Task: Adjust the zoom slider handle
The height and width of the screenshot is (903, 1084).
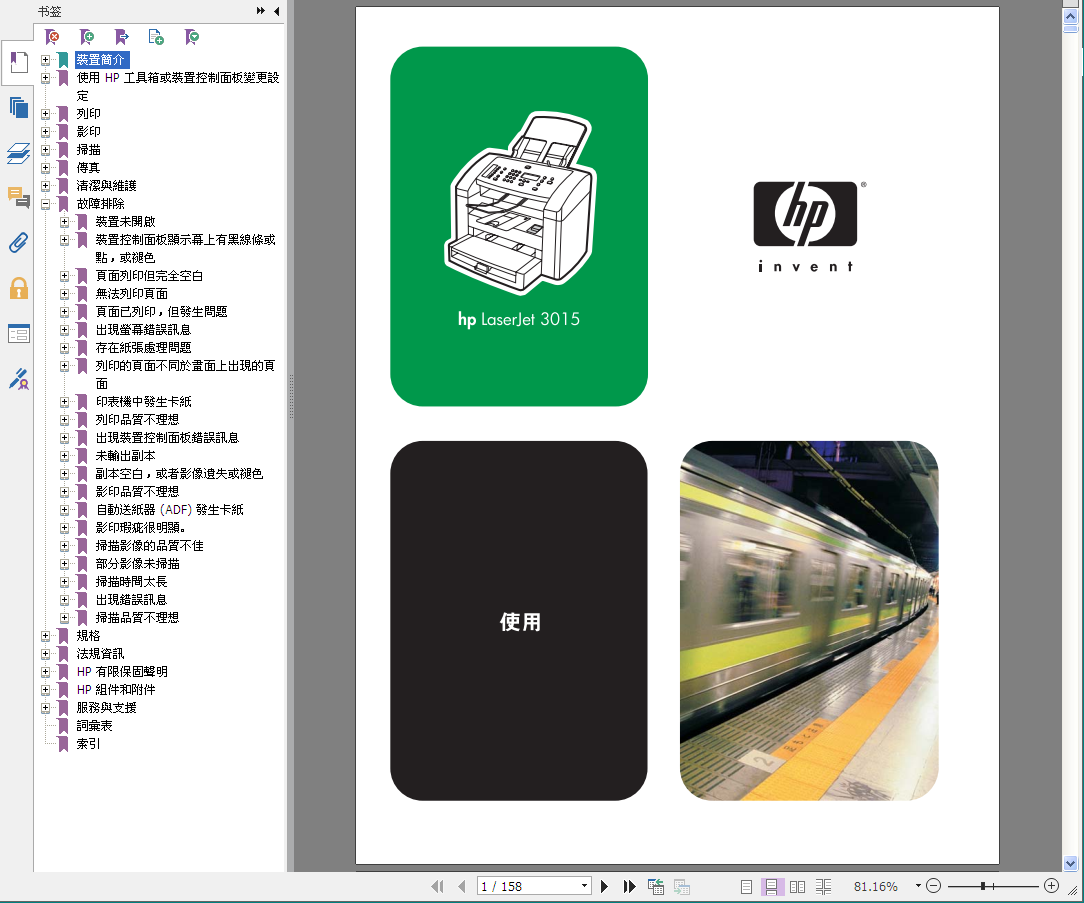Action: pos(982,886)
